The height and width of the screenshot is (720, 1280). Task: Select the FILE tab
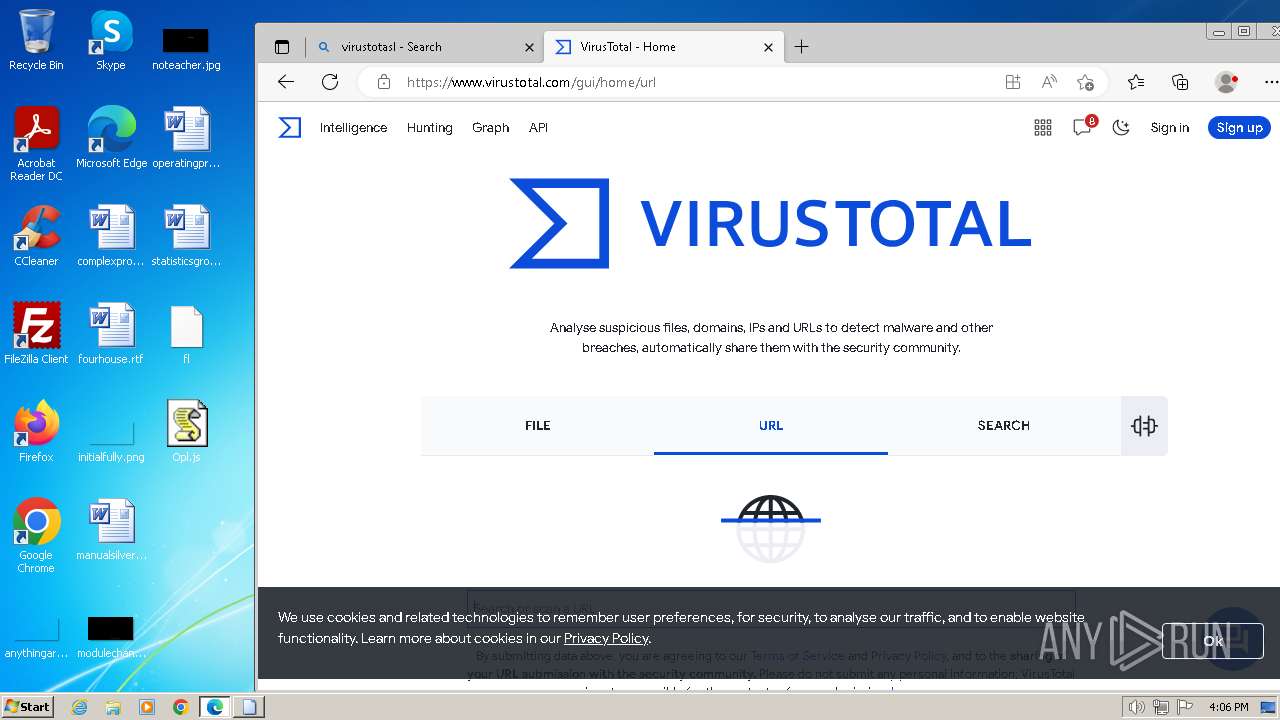[538, 425]
